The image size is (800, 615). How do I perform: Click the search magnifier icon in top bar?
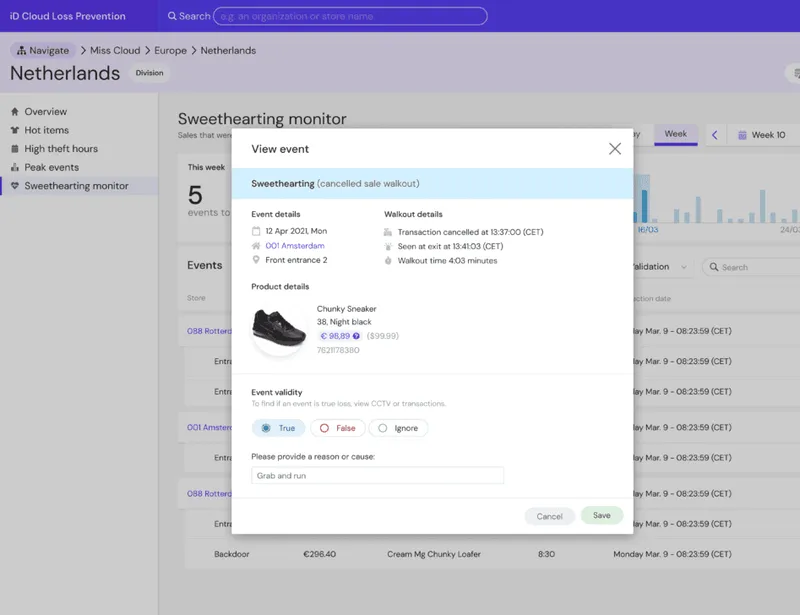172,16
